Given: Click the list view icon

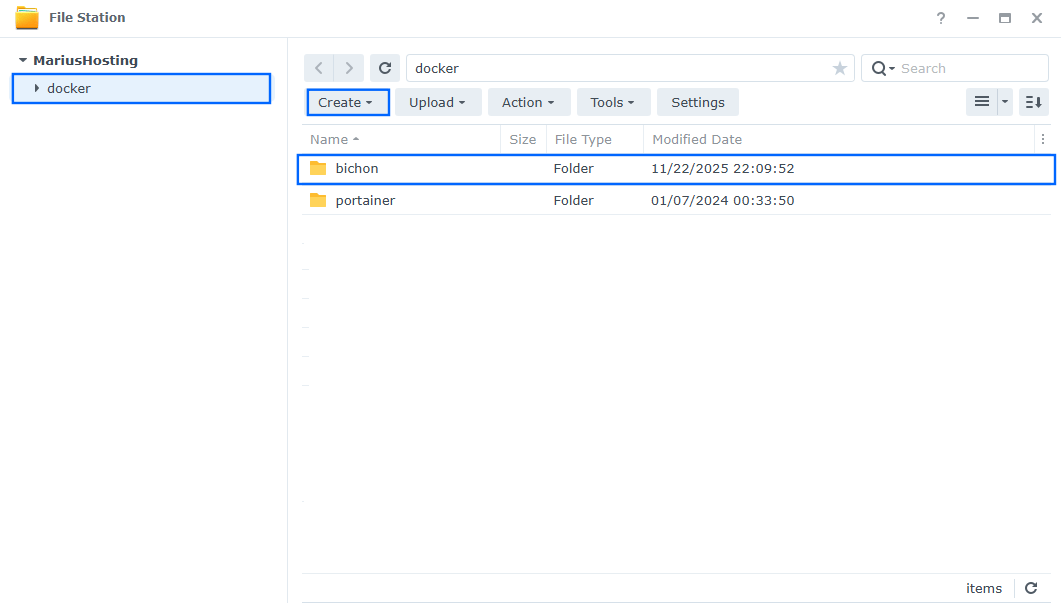Looking at the screenshot, I should (983, 102).
